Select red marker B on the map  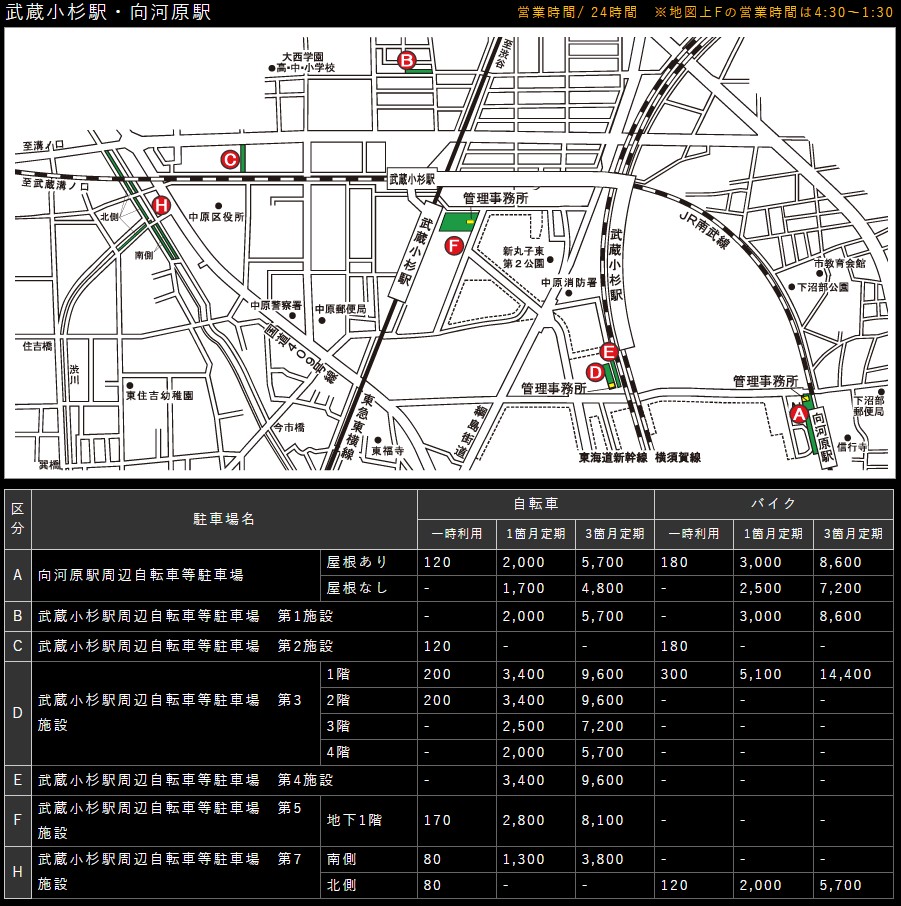click(407, 61)
